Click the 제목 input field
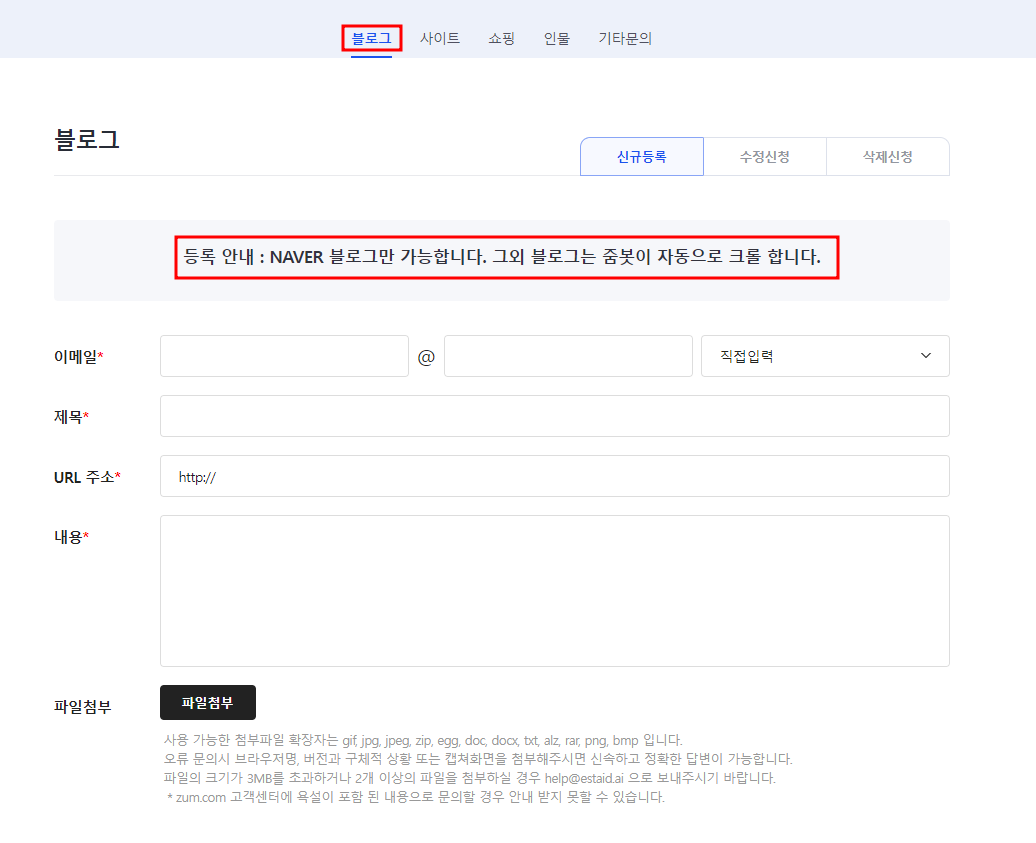 point(555,416)
